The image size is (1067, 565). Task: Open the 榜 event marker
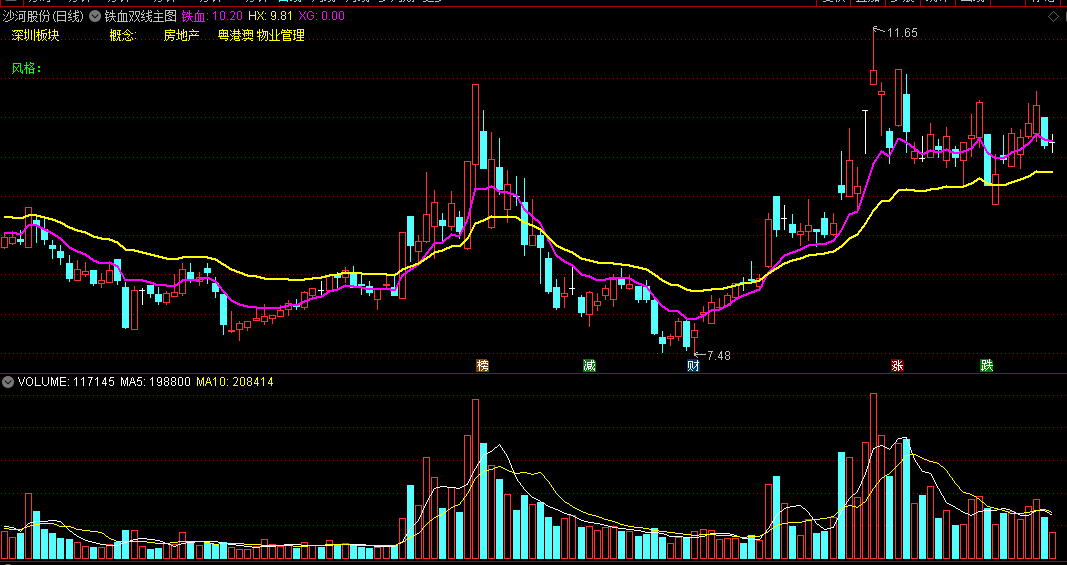pyautogui.click(x=482, y=366)
